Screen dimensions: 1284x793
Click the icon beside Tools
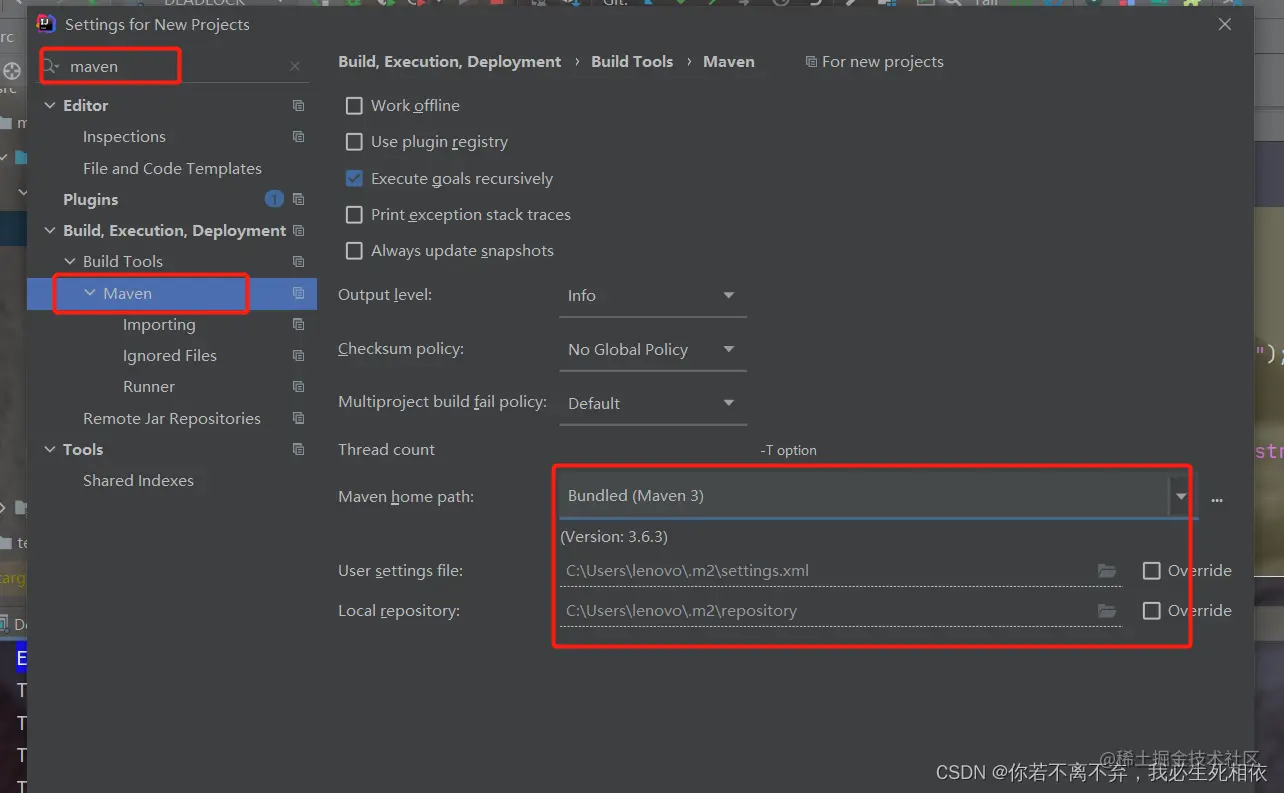(x=298, y=449)
